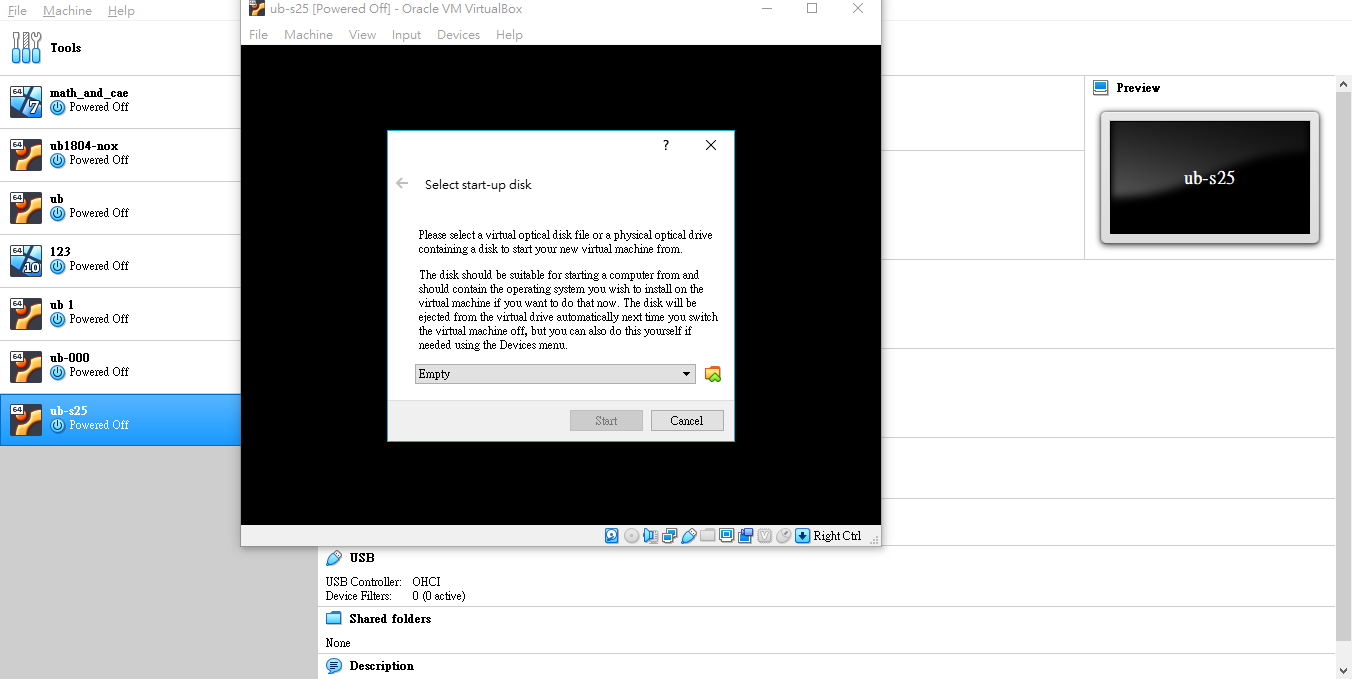Click the audio status icon in VM window

(x=651, y=536)
